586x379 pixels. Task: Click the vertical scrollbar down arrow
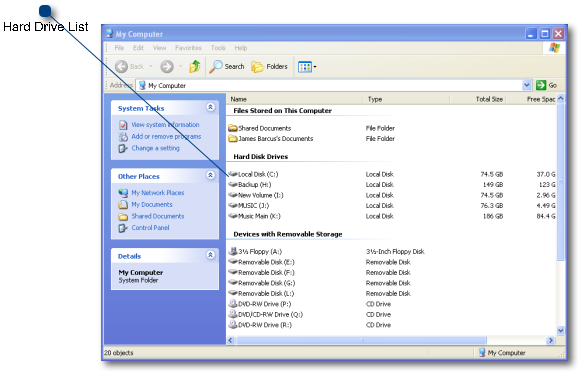[561, 330]
